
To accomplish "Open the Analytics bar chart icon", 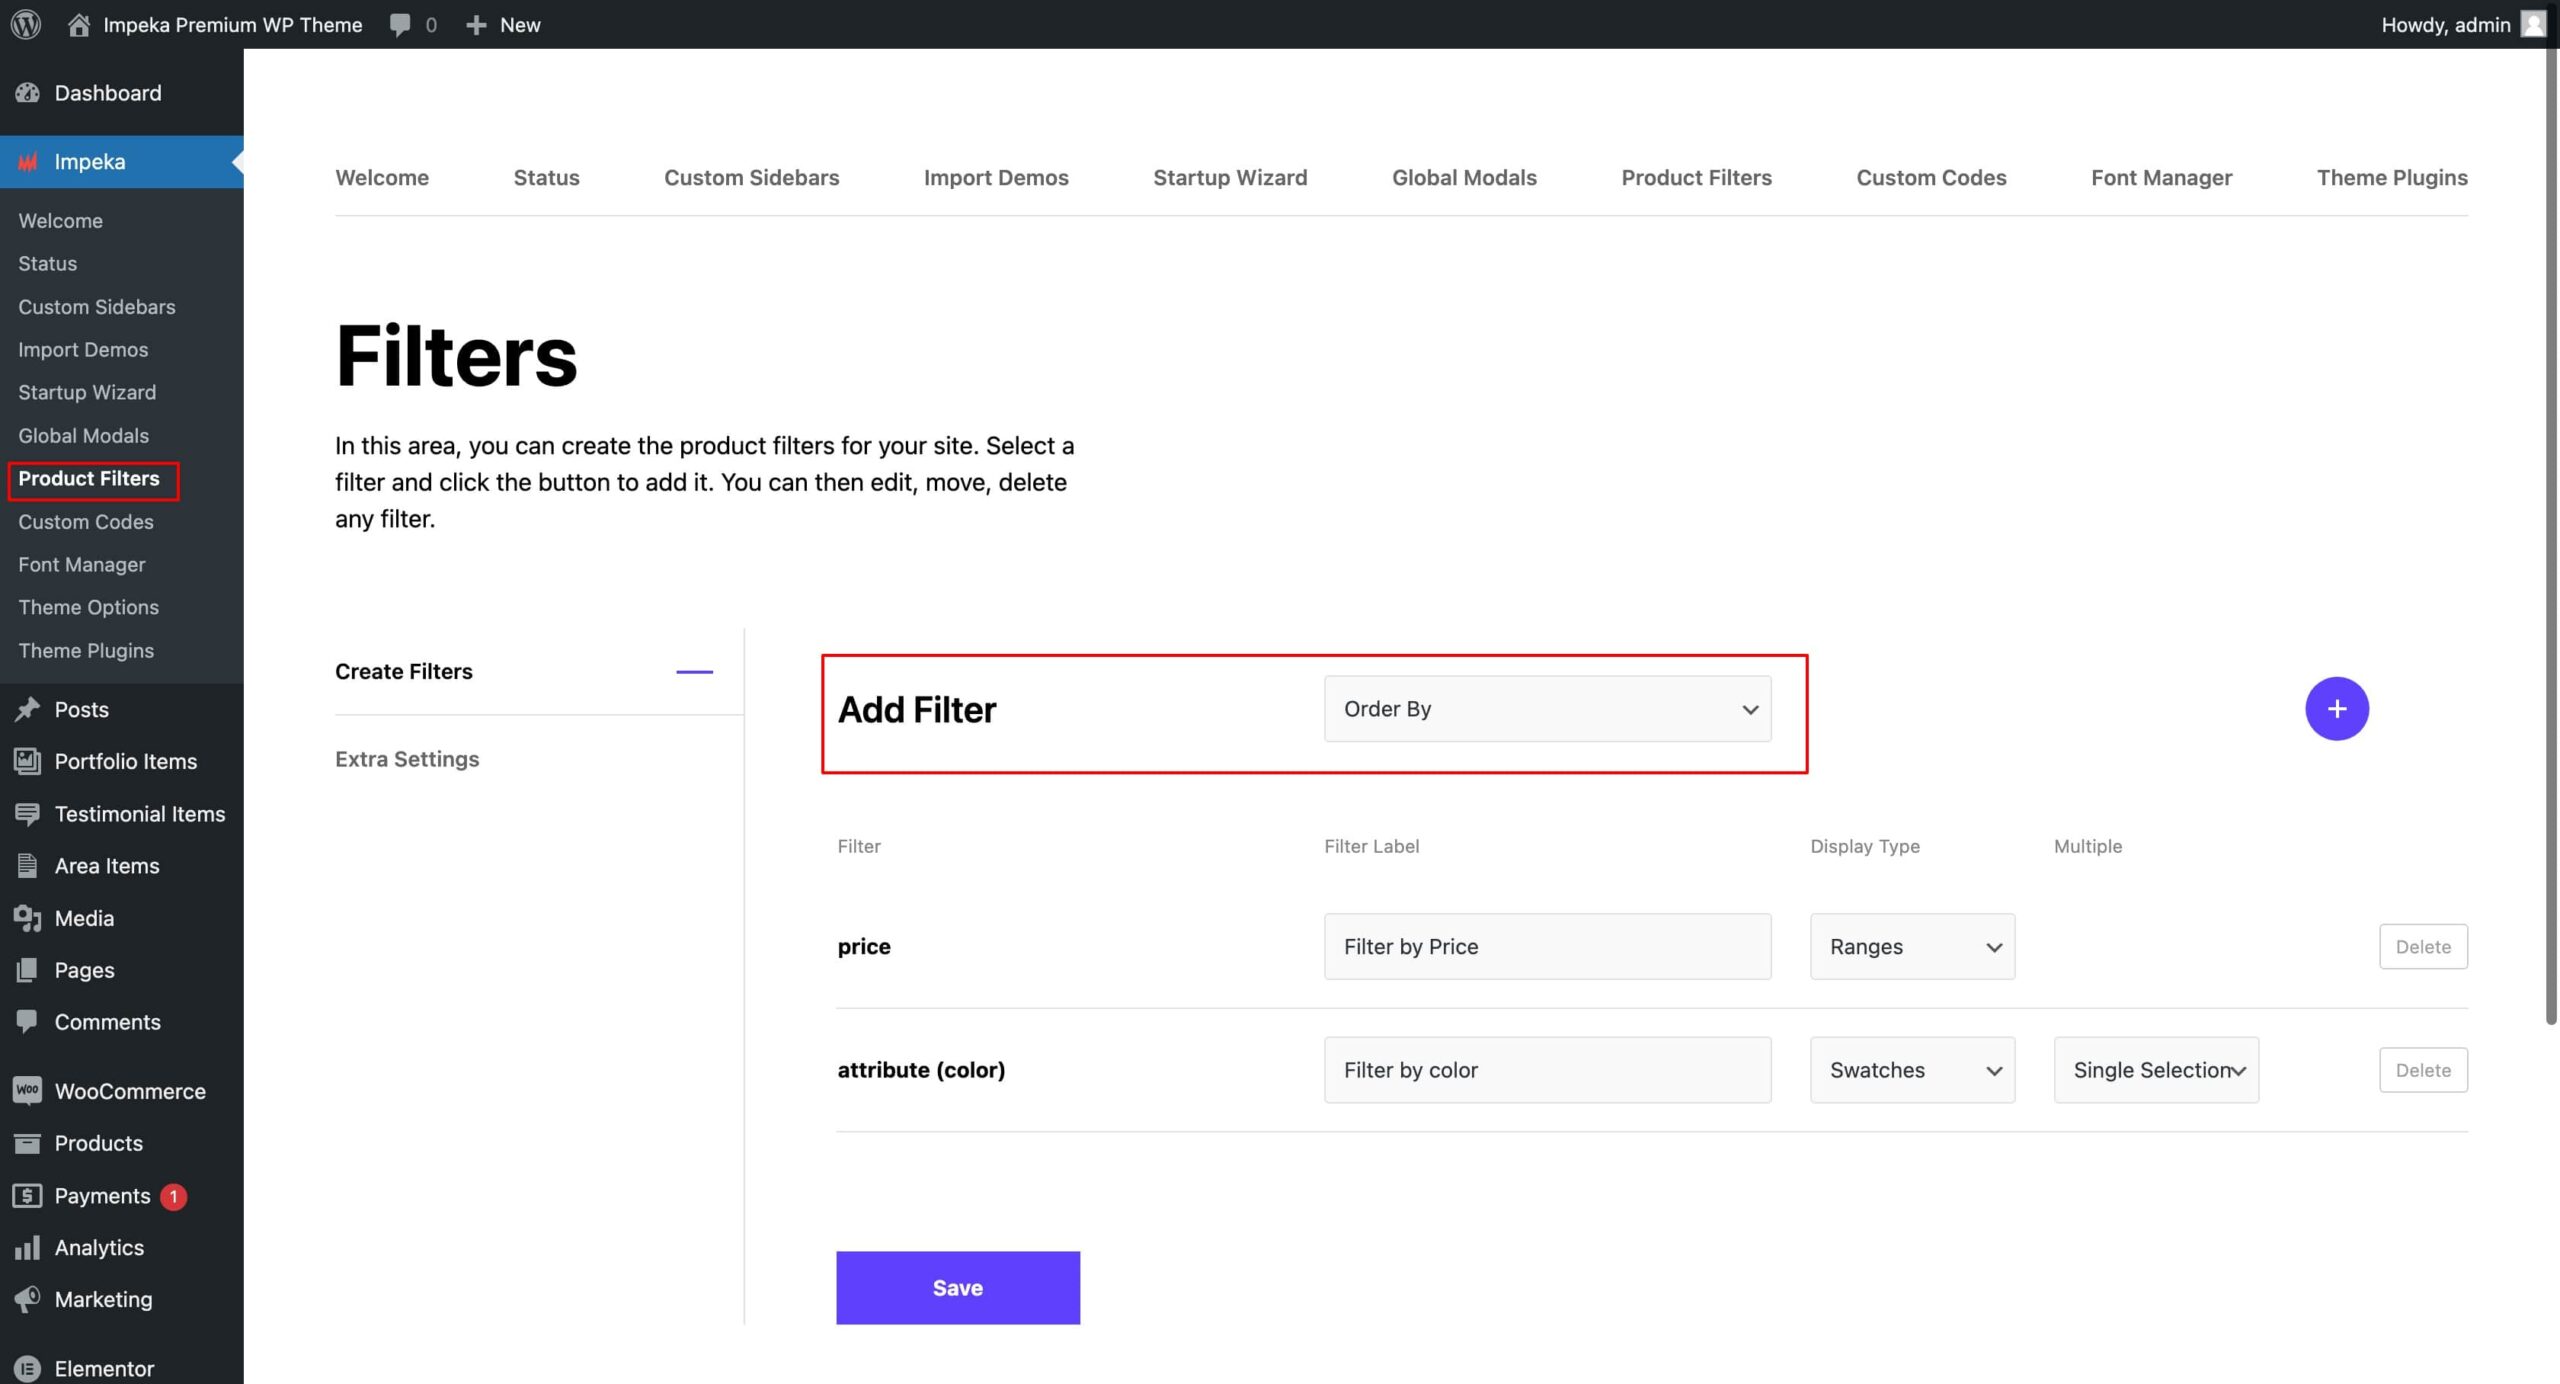I will (x=27, y=1247).
